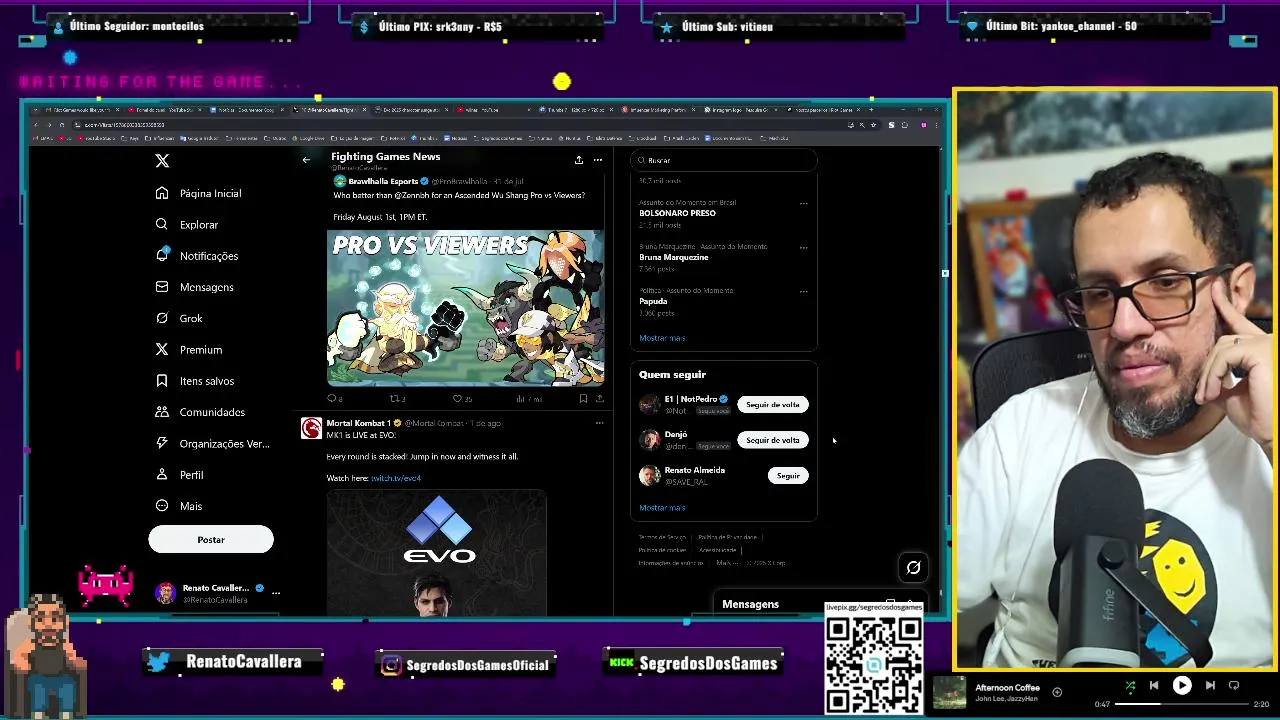Share the Fighting Games News list
The image size is (1280, 720).
[578, 160]
